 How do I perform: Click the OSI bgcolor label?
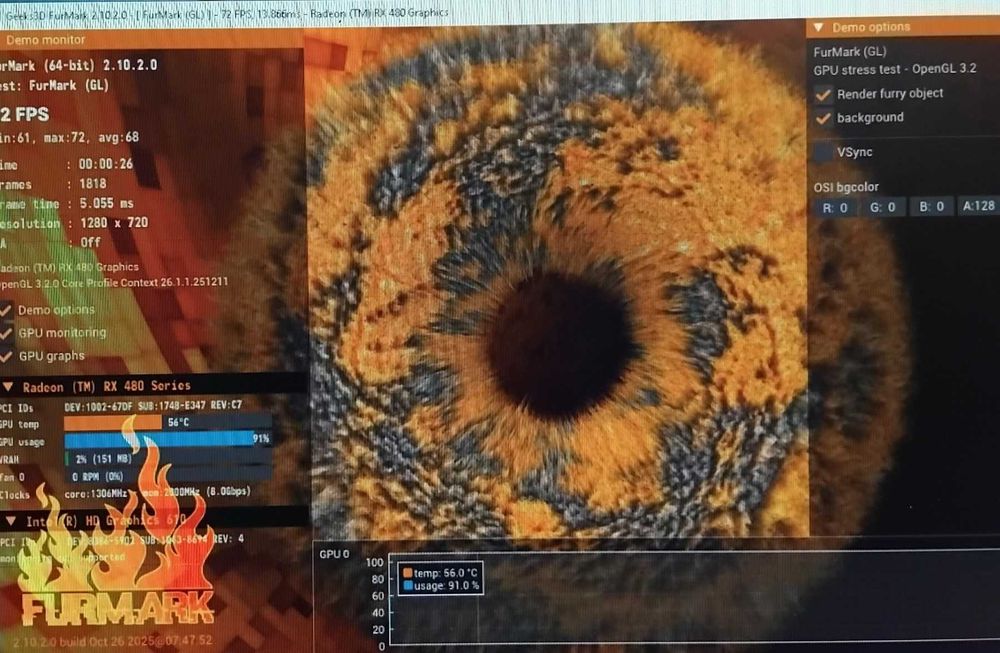[x=846, y=187]
